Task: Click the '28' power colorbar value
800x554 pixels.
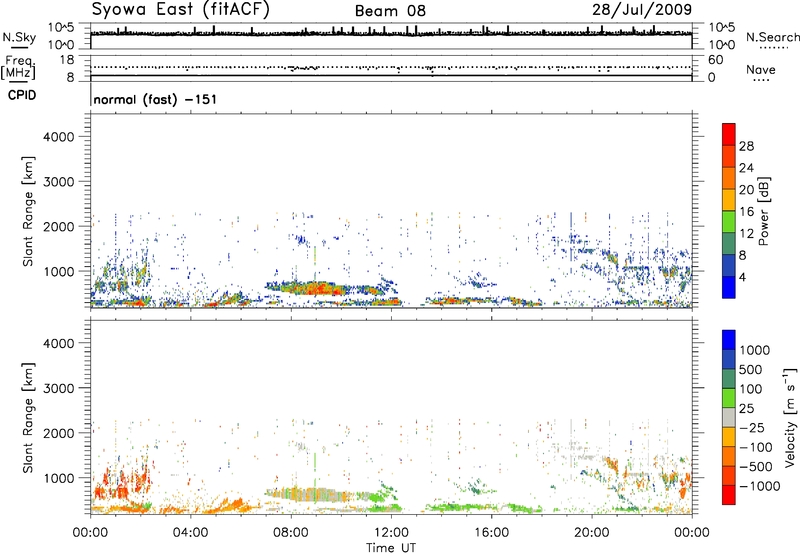Action: 746,146
